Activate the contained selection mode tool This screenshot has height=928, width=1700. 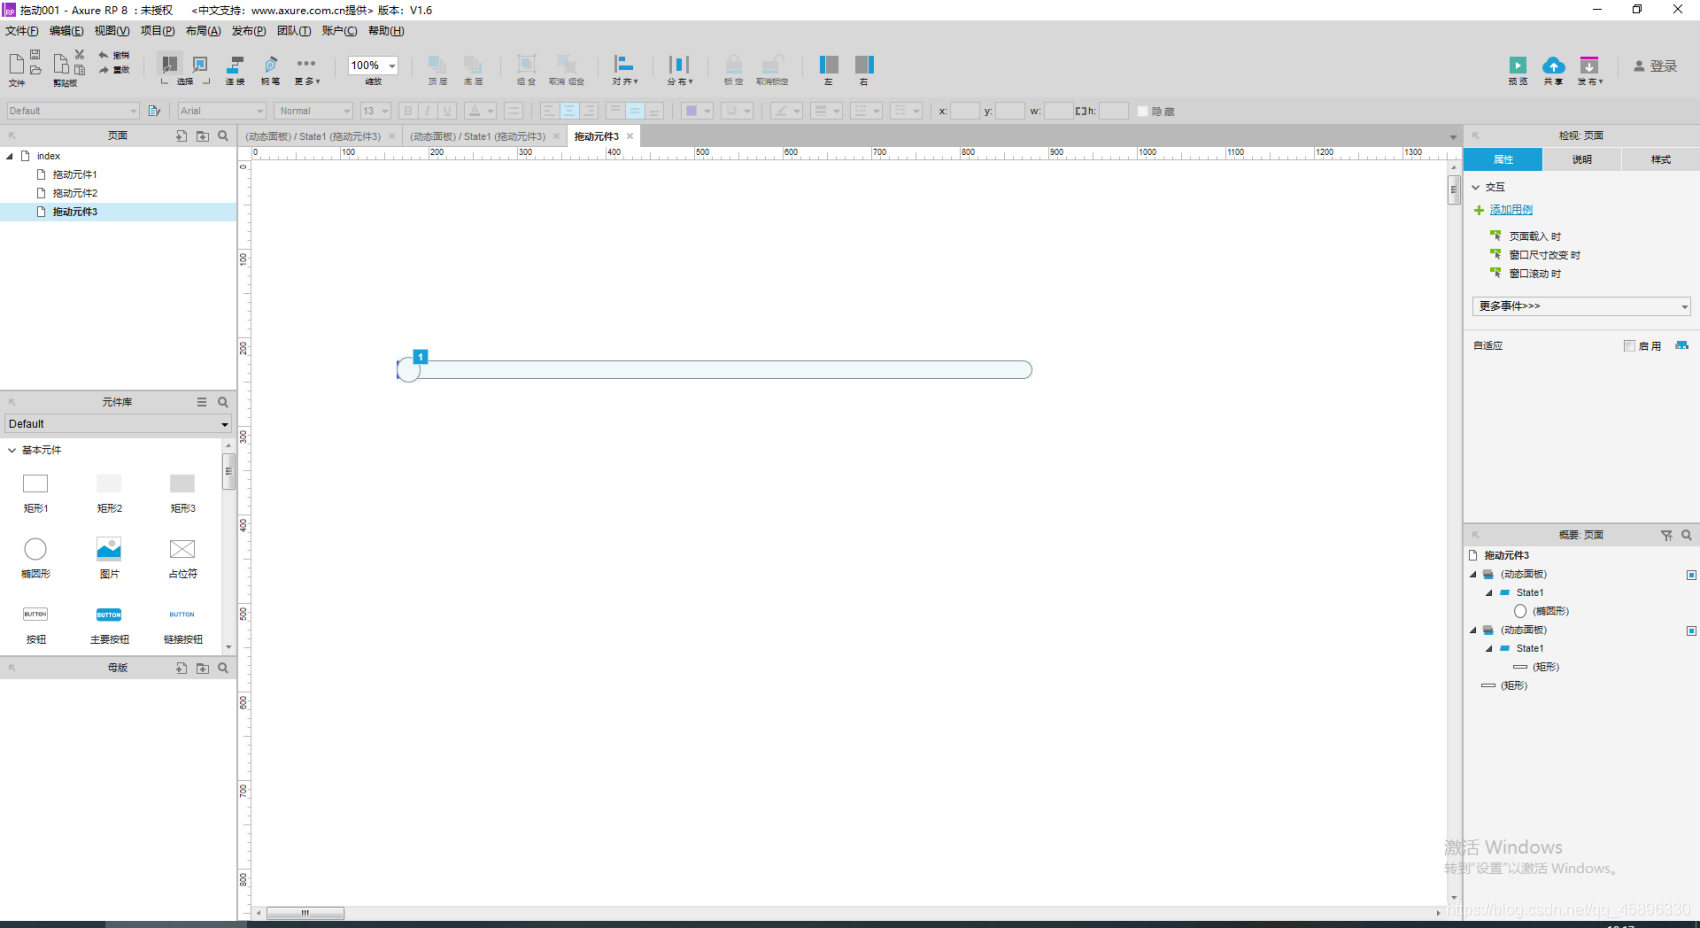click(x=200, y=64)
